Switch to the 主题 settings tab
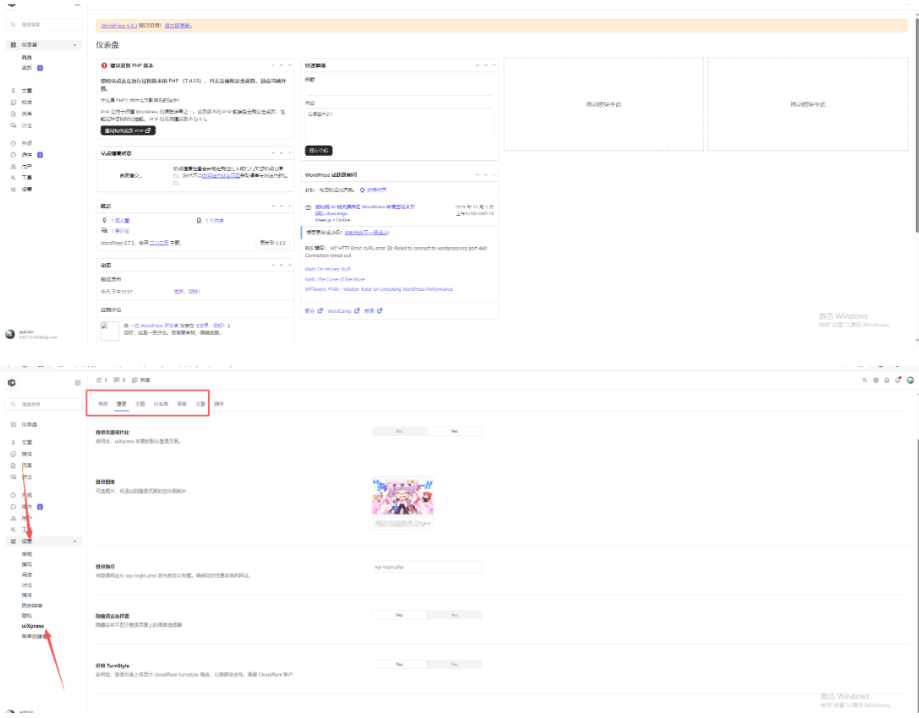This screenshot has width=919, height=718. tap(140, 403)
